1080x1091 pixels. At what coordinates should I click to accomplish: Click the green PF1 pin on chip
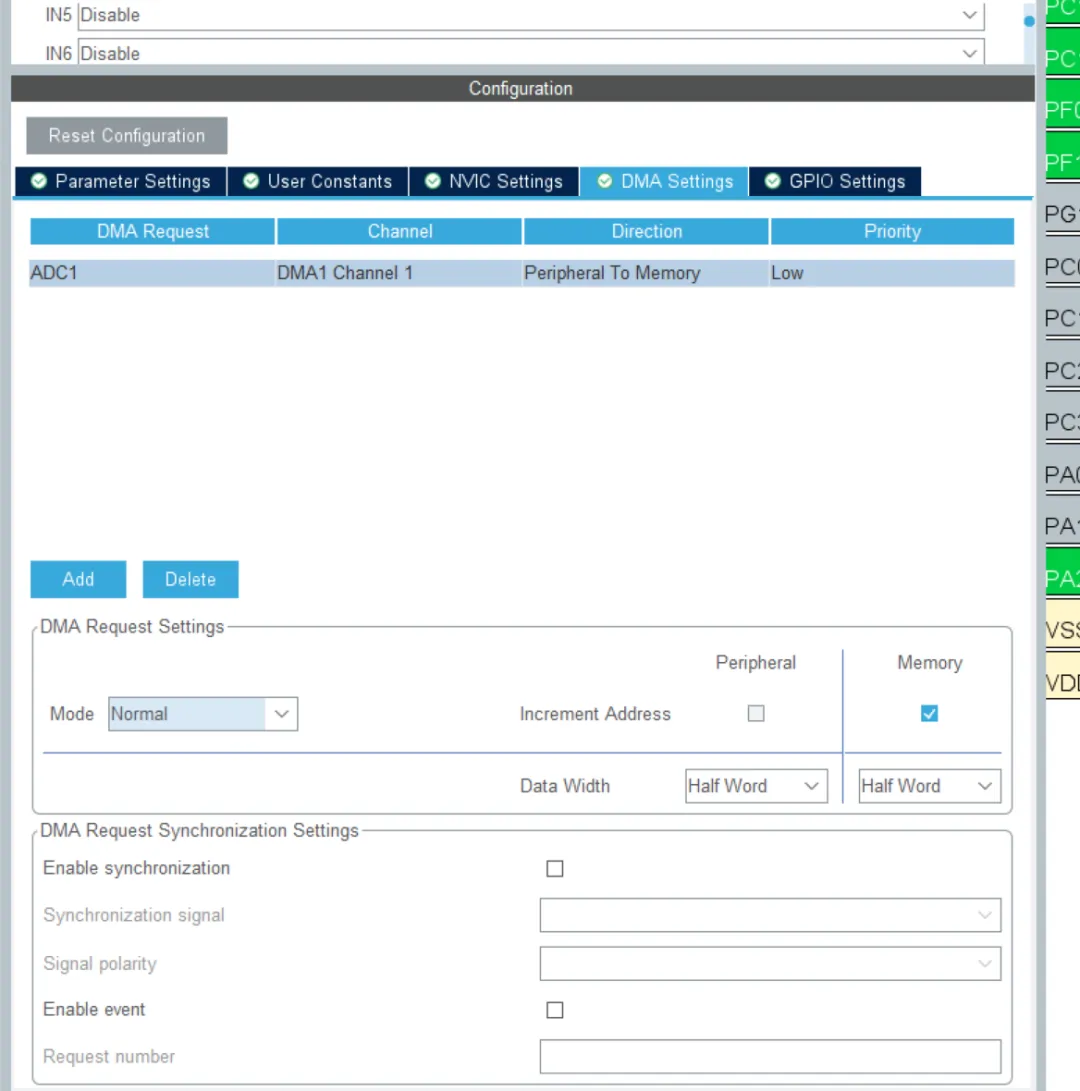pos(1062,162)
